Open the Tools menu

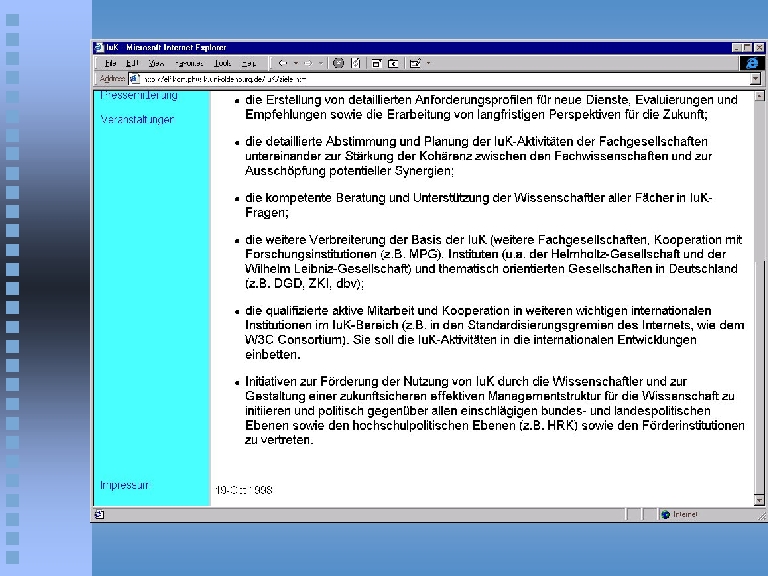click(x=222, y=63)
